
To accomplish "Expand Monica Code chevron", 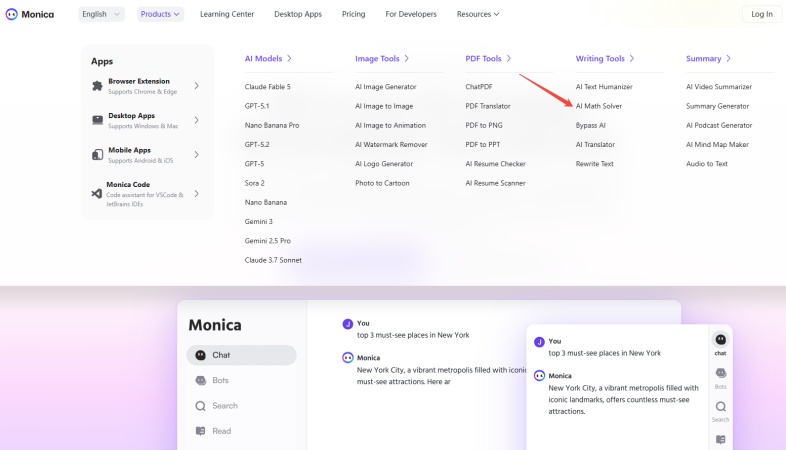I will click(196, 193).
